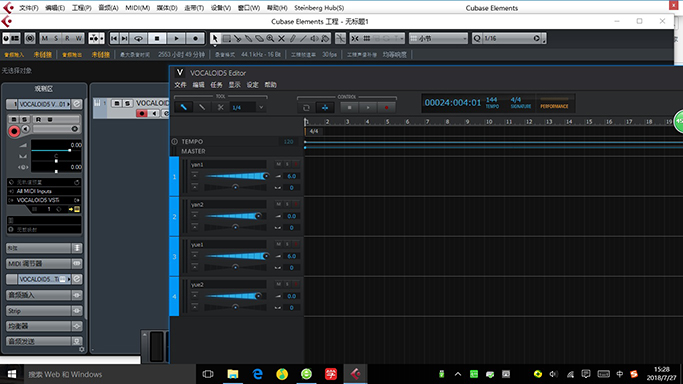Select the Cubase play speaker tool

314,39
